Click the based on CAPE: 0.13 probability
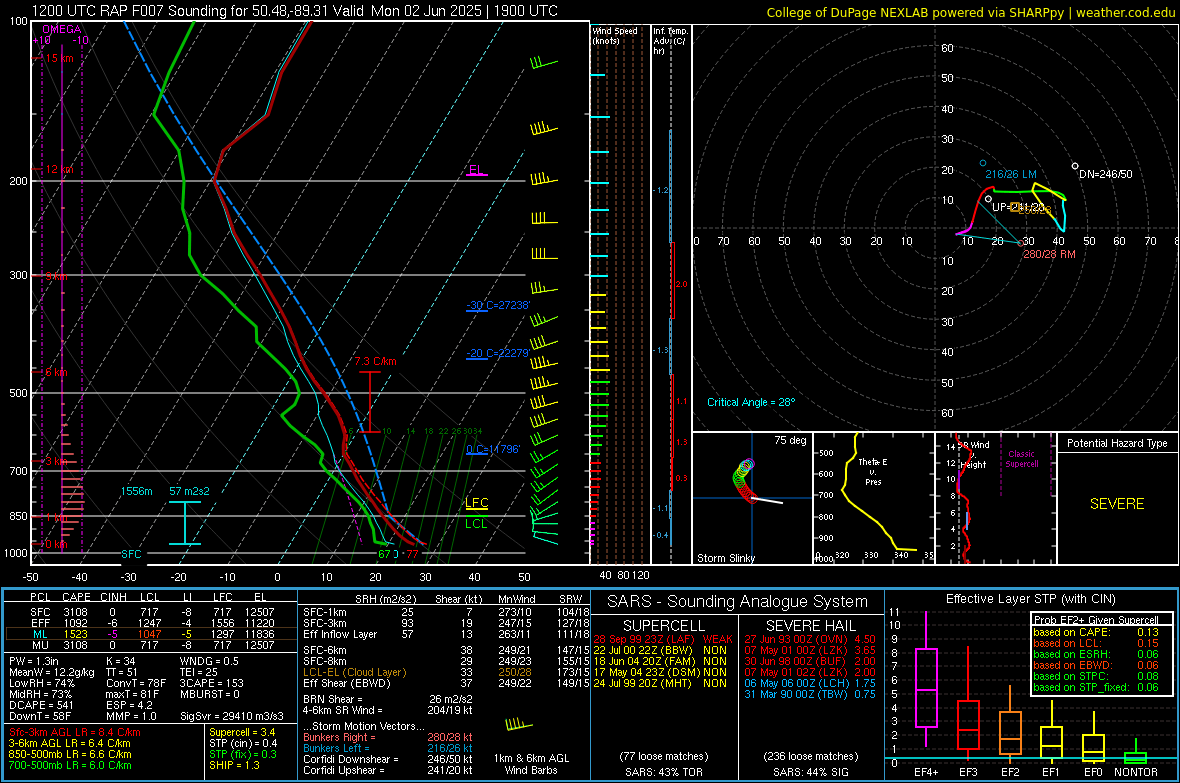The image size is (1180, 783). point(1096,632)
